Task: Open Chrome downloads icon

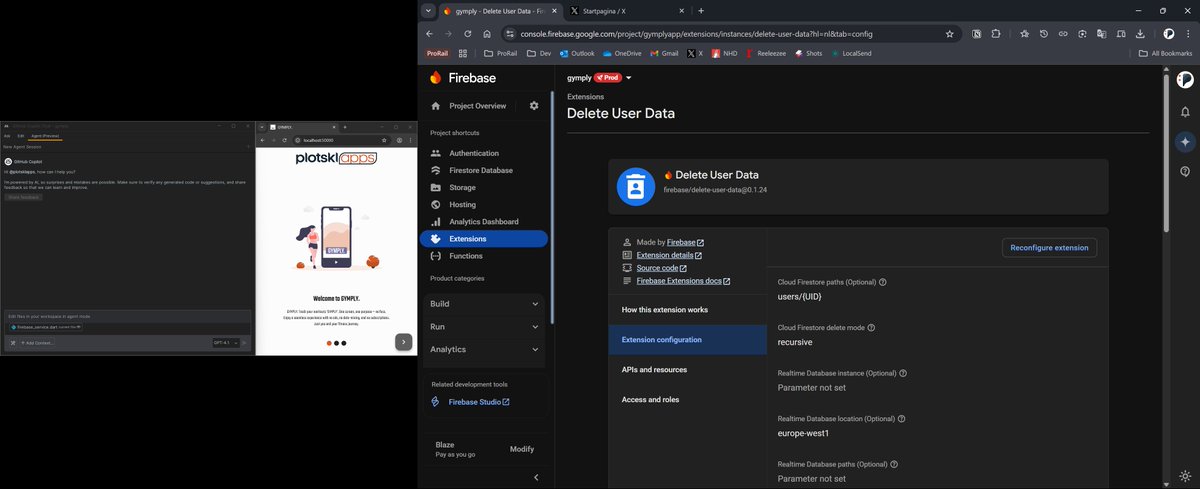Action: click(x=1140, y=33)
